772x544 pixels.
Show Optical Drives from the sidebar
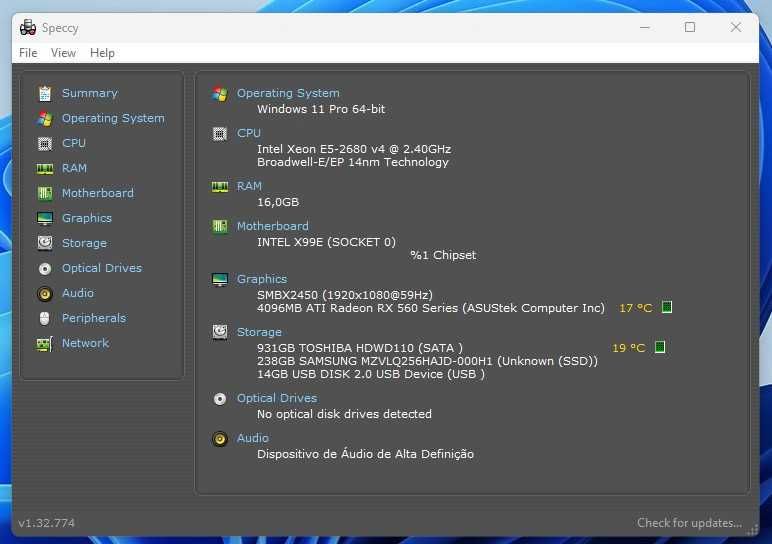click(102, 268)
